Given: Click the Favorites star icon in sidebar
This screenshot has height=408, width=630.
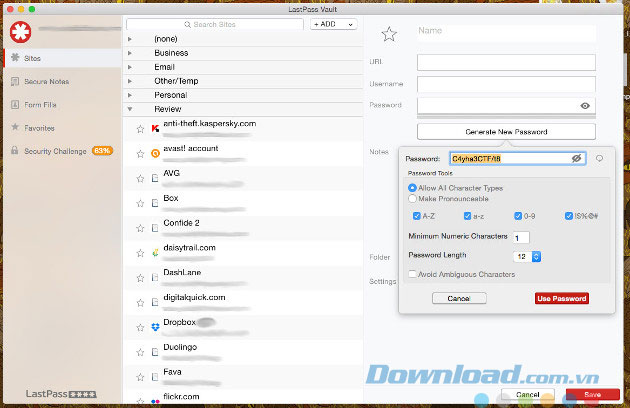Looking at the screenshot, I should click(15, 127).
